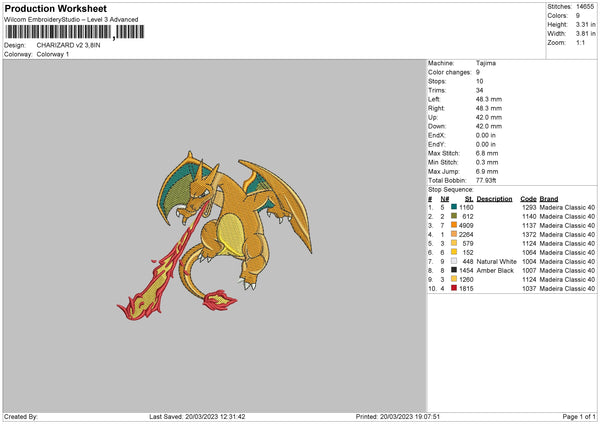The width and height of the screenshot is (600, 424).
Task: Click the Max Stitch value 6.8 mm
Action: (x=487, y=153)
